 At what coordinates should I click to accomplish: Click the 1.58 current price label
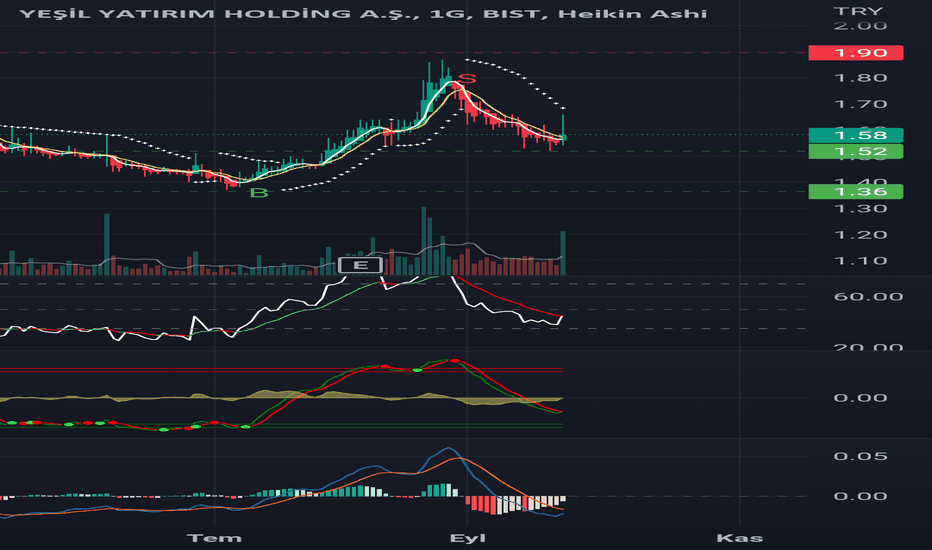856,136
